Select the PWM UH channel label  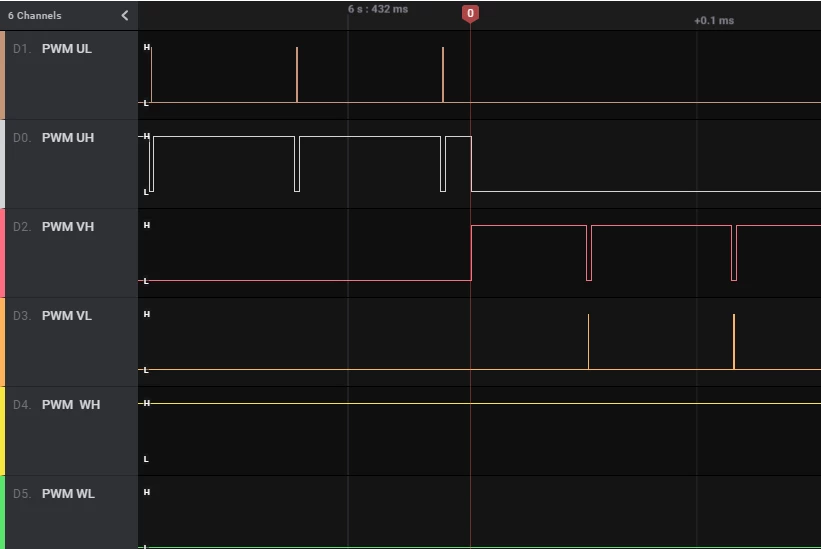pos(68,138)
